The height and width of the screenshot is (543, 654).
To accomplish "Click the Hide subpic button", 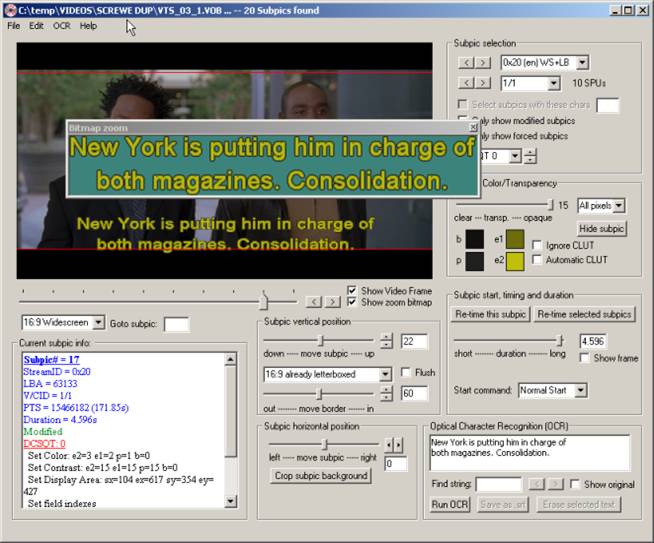I will pyautogui.click(x=601, y=228).
